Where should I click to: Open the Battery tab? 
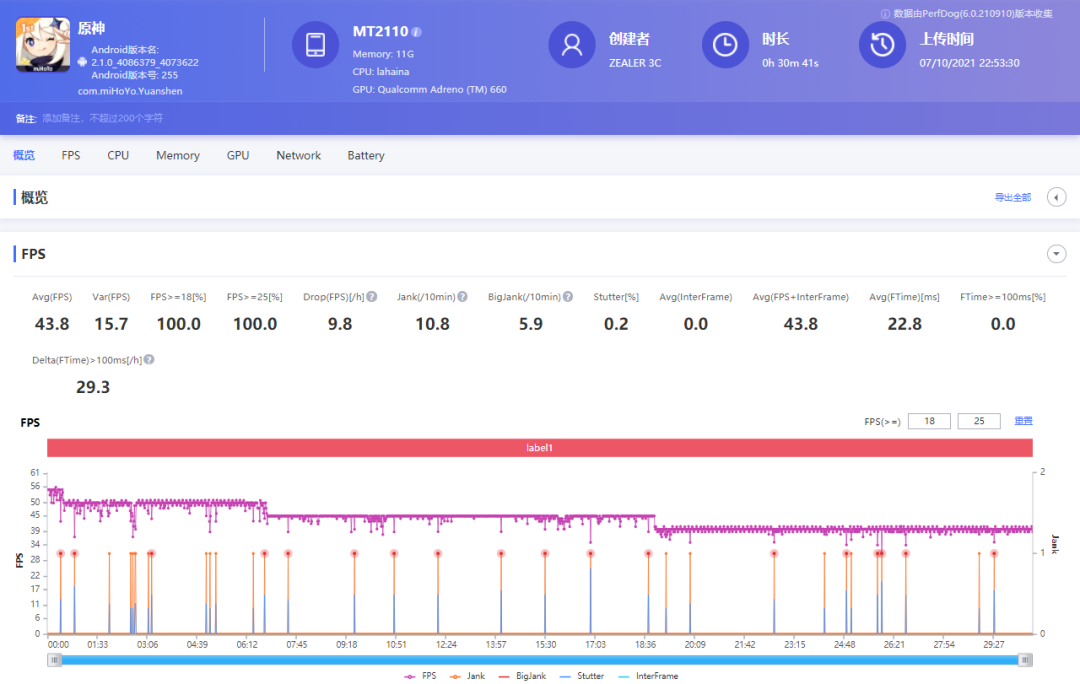tap(366, 156)
